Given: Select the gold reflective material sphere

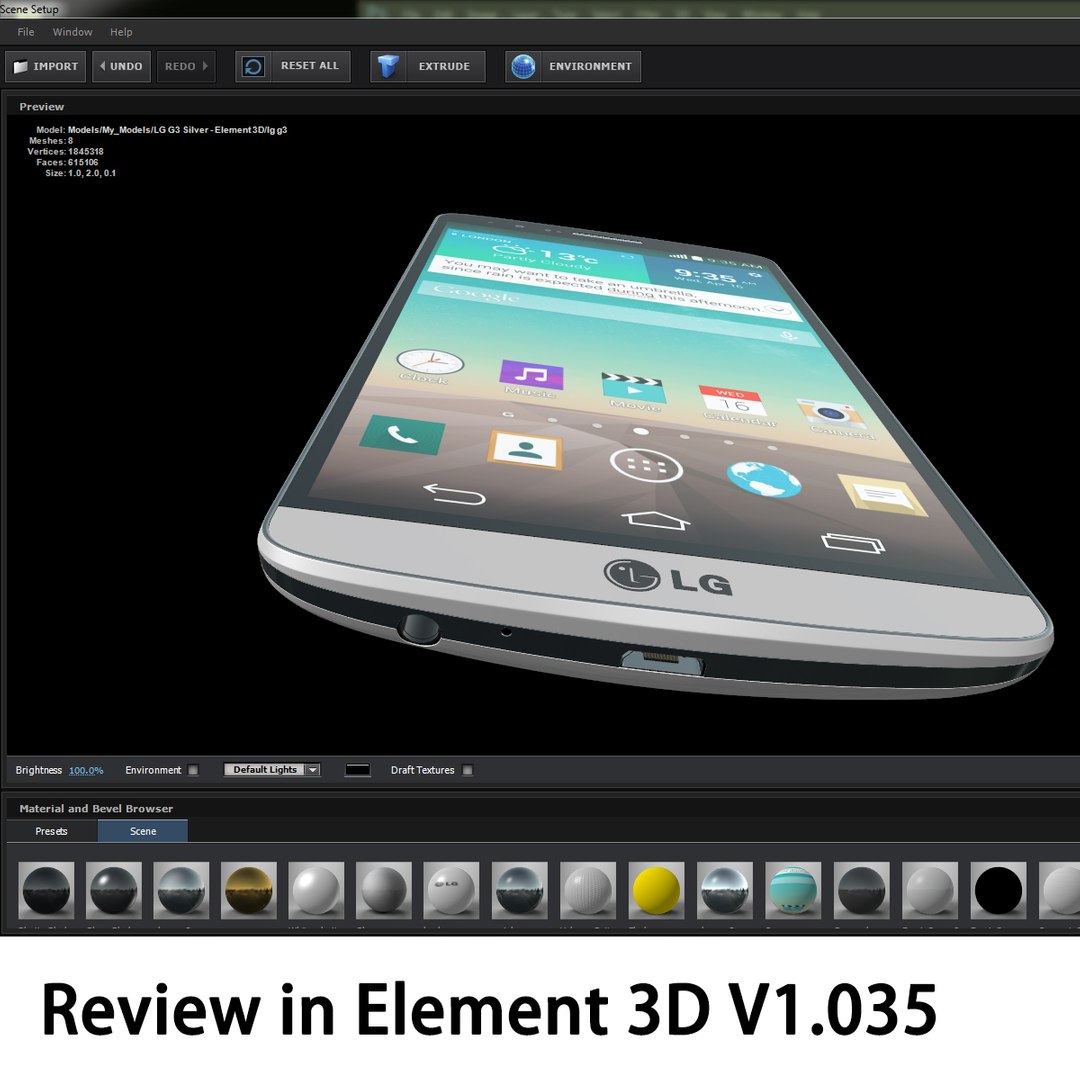Looking at the screenshot, I should click(249, 890).
